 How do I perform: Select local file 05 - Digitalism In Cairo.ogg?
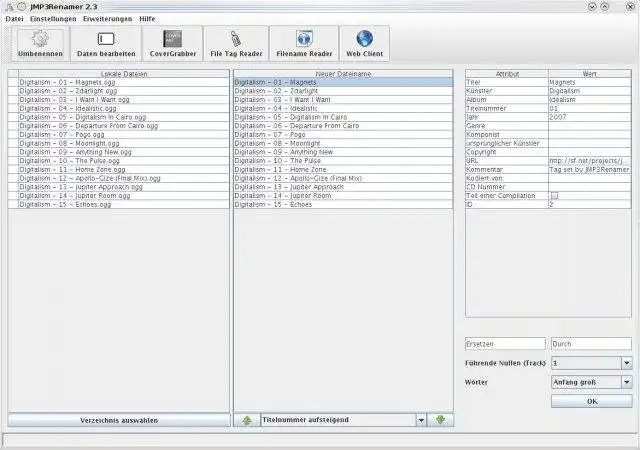pos(124,117)
